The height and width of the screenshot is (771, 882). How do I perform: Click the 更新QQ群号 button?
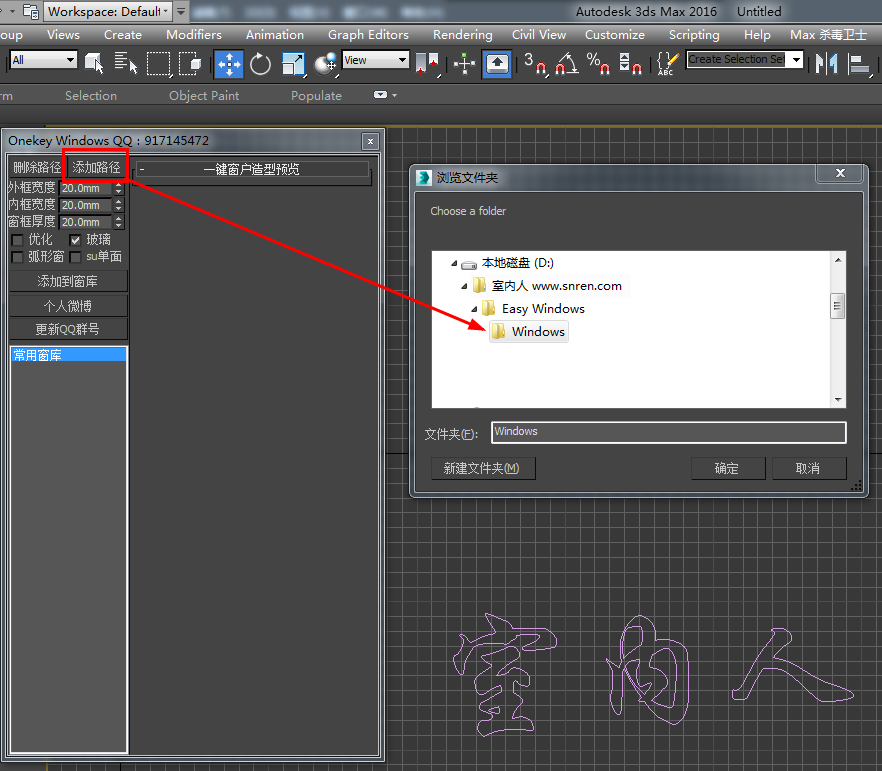[68, 330]
